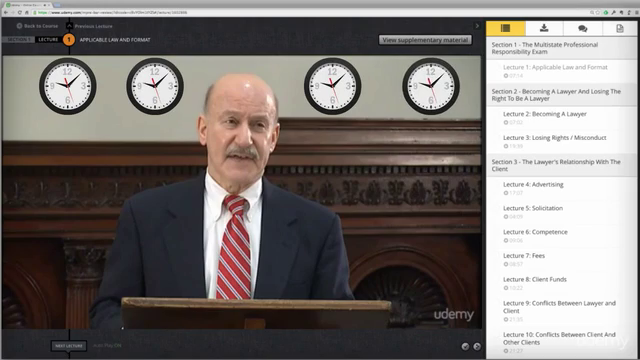640x360 pixels.
Task: Open Lecture 3: Losing Rights / Misconduct
Action: coord(561,142)
